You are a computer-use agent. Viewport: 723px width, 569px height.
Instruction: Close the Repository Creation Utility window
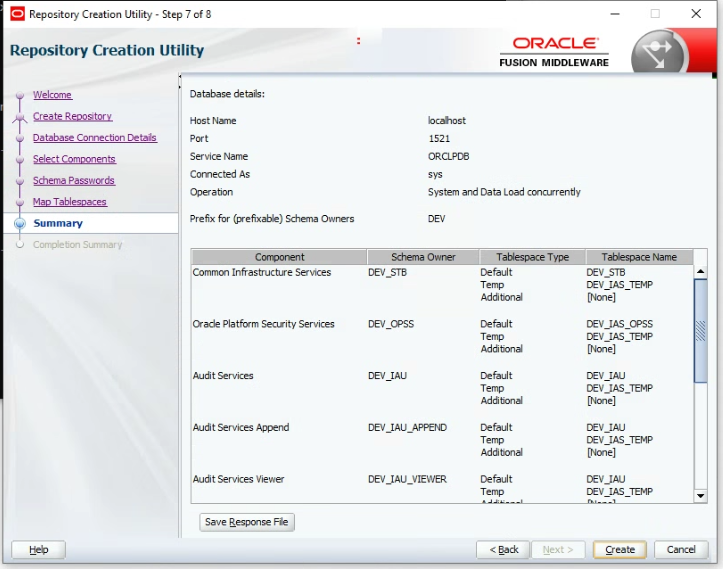pyautogui.click(x=696, y=14)
